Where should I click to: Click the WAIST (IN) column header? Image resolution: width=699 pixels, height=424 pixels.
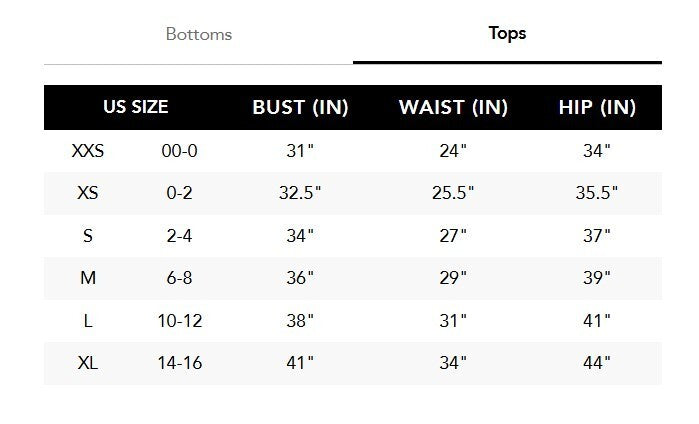coord(452,107)
